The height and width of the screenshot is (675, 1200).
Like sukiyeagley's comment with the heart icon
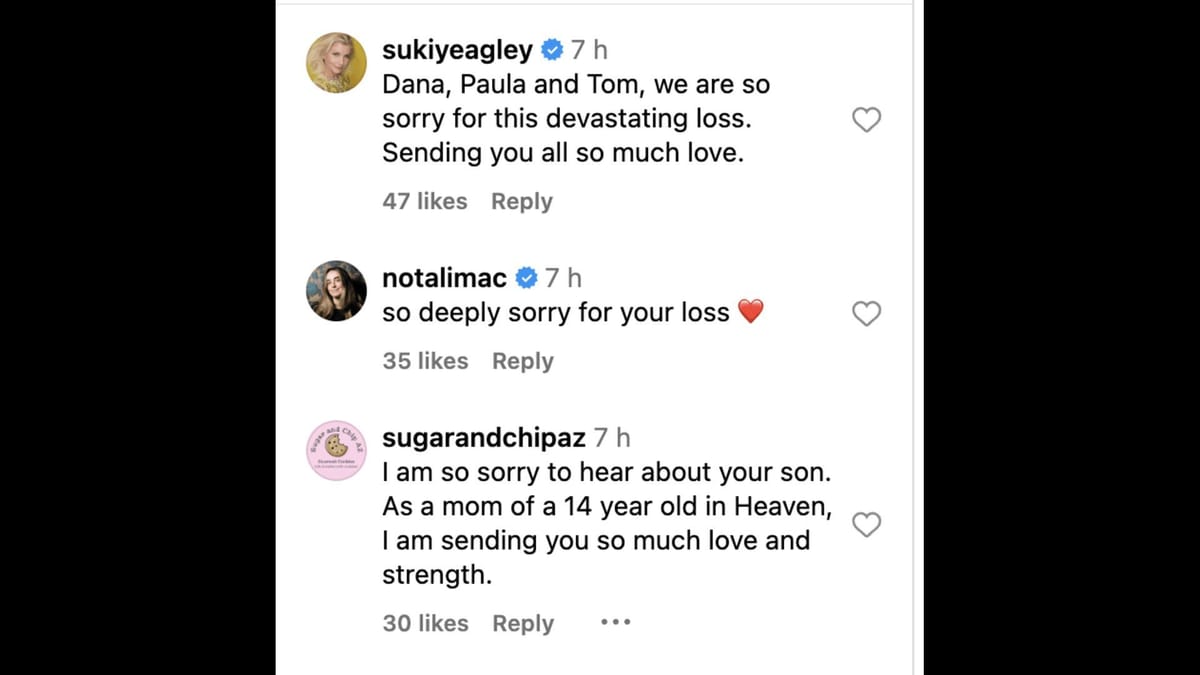(866, 119)
